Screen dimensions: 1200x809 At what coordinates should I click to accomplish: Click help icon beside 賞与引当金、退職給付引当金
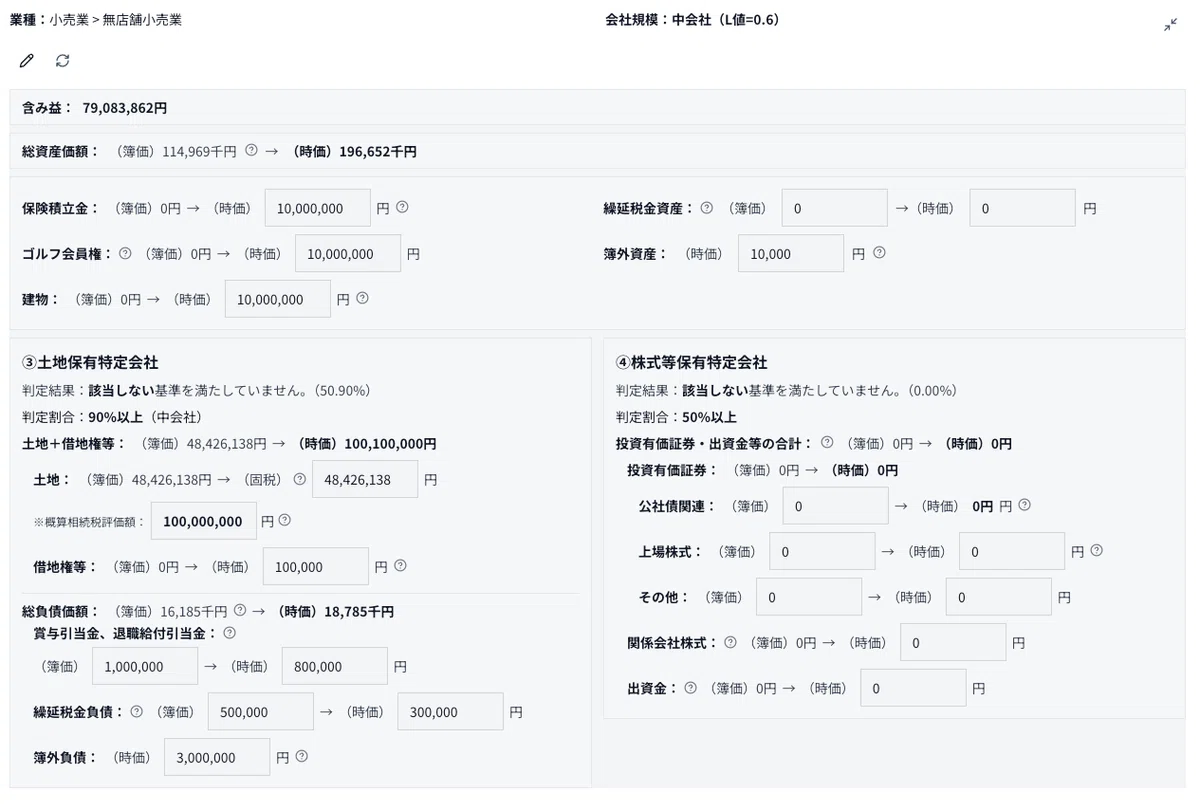pos(229,632)
